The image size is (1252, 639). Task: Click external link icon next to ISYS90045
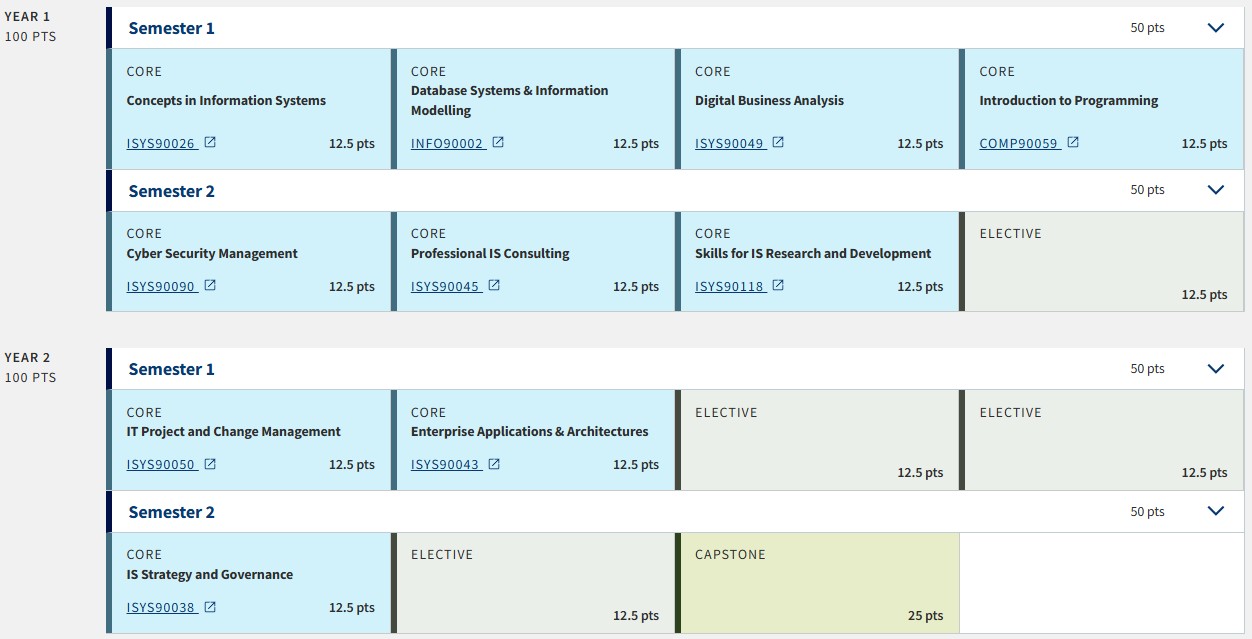click(x=494, y=286)
